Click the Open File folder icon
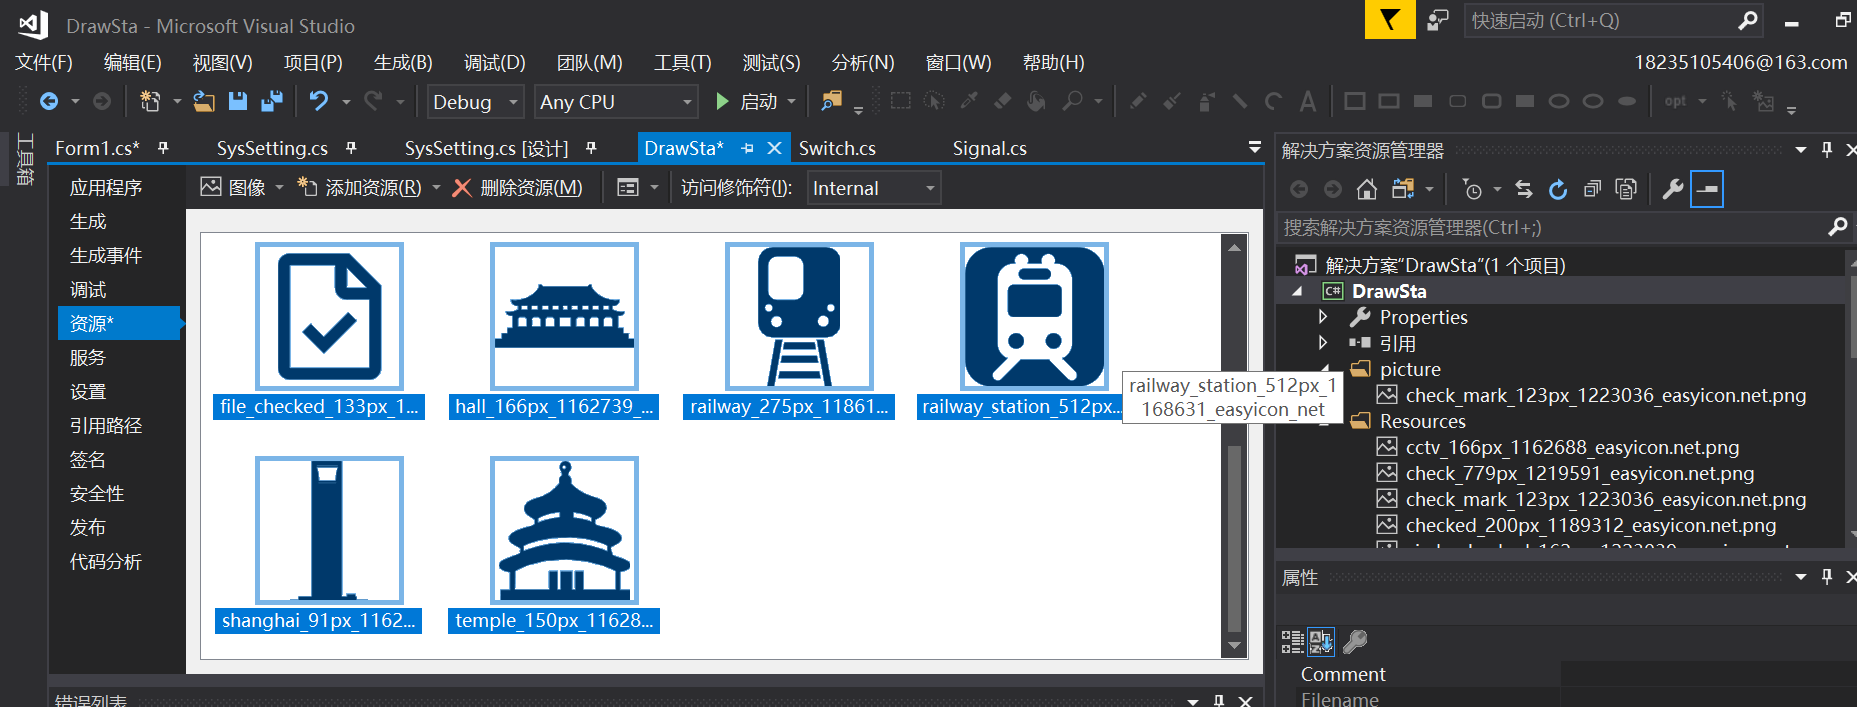 pyautogui.click(x=204, y=101)
